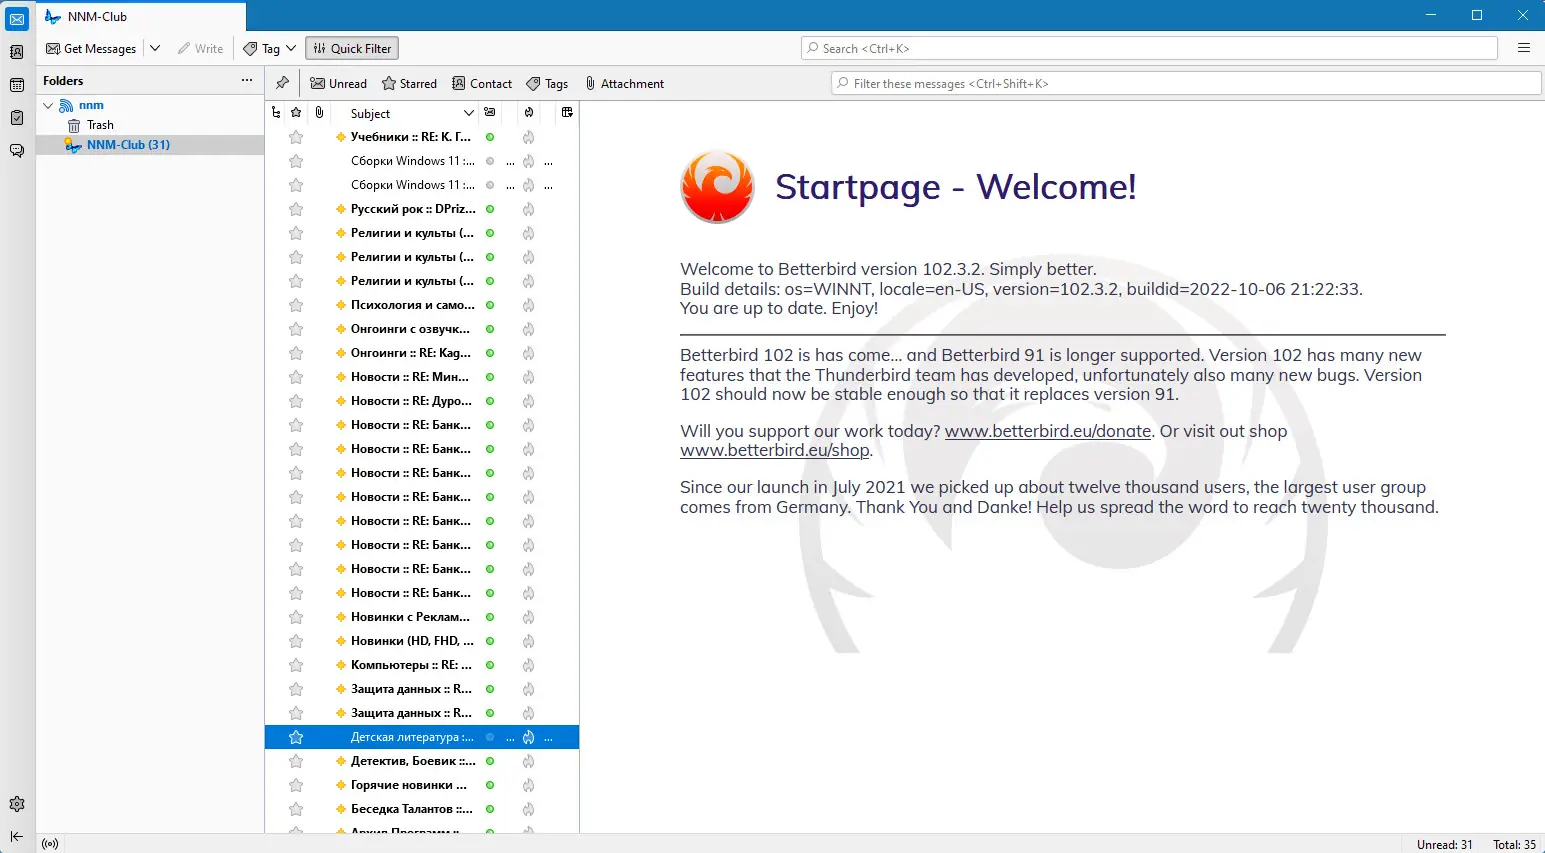Image resolution: width=1545 pixels, height=853 pixels.
Task: Star the 'Русский рок' message
Action: coord(296,209)
